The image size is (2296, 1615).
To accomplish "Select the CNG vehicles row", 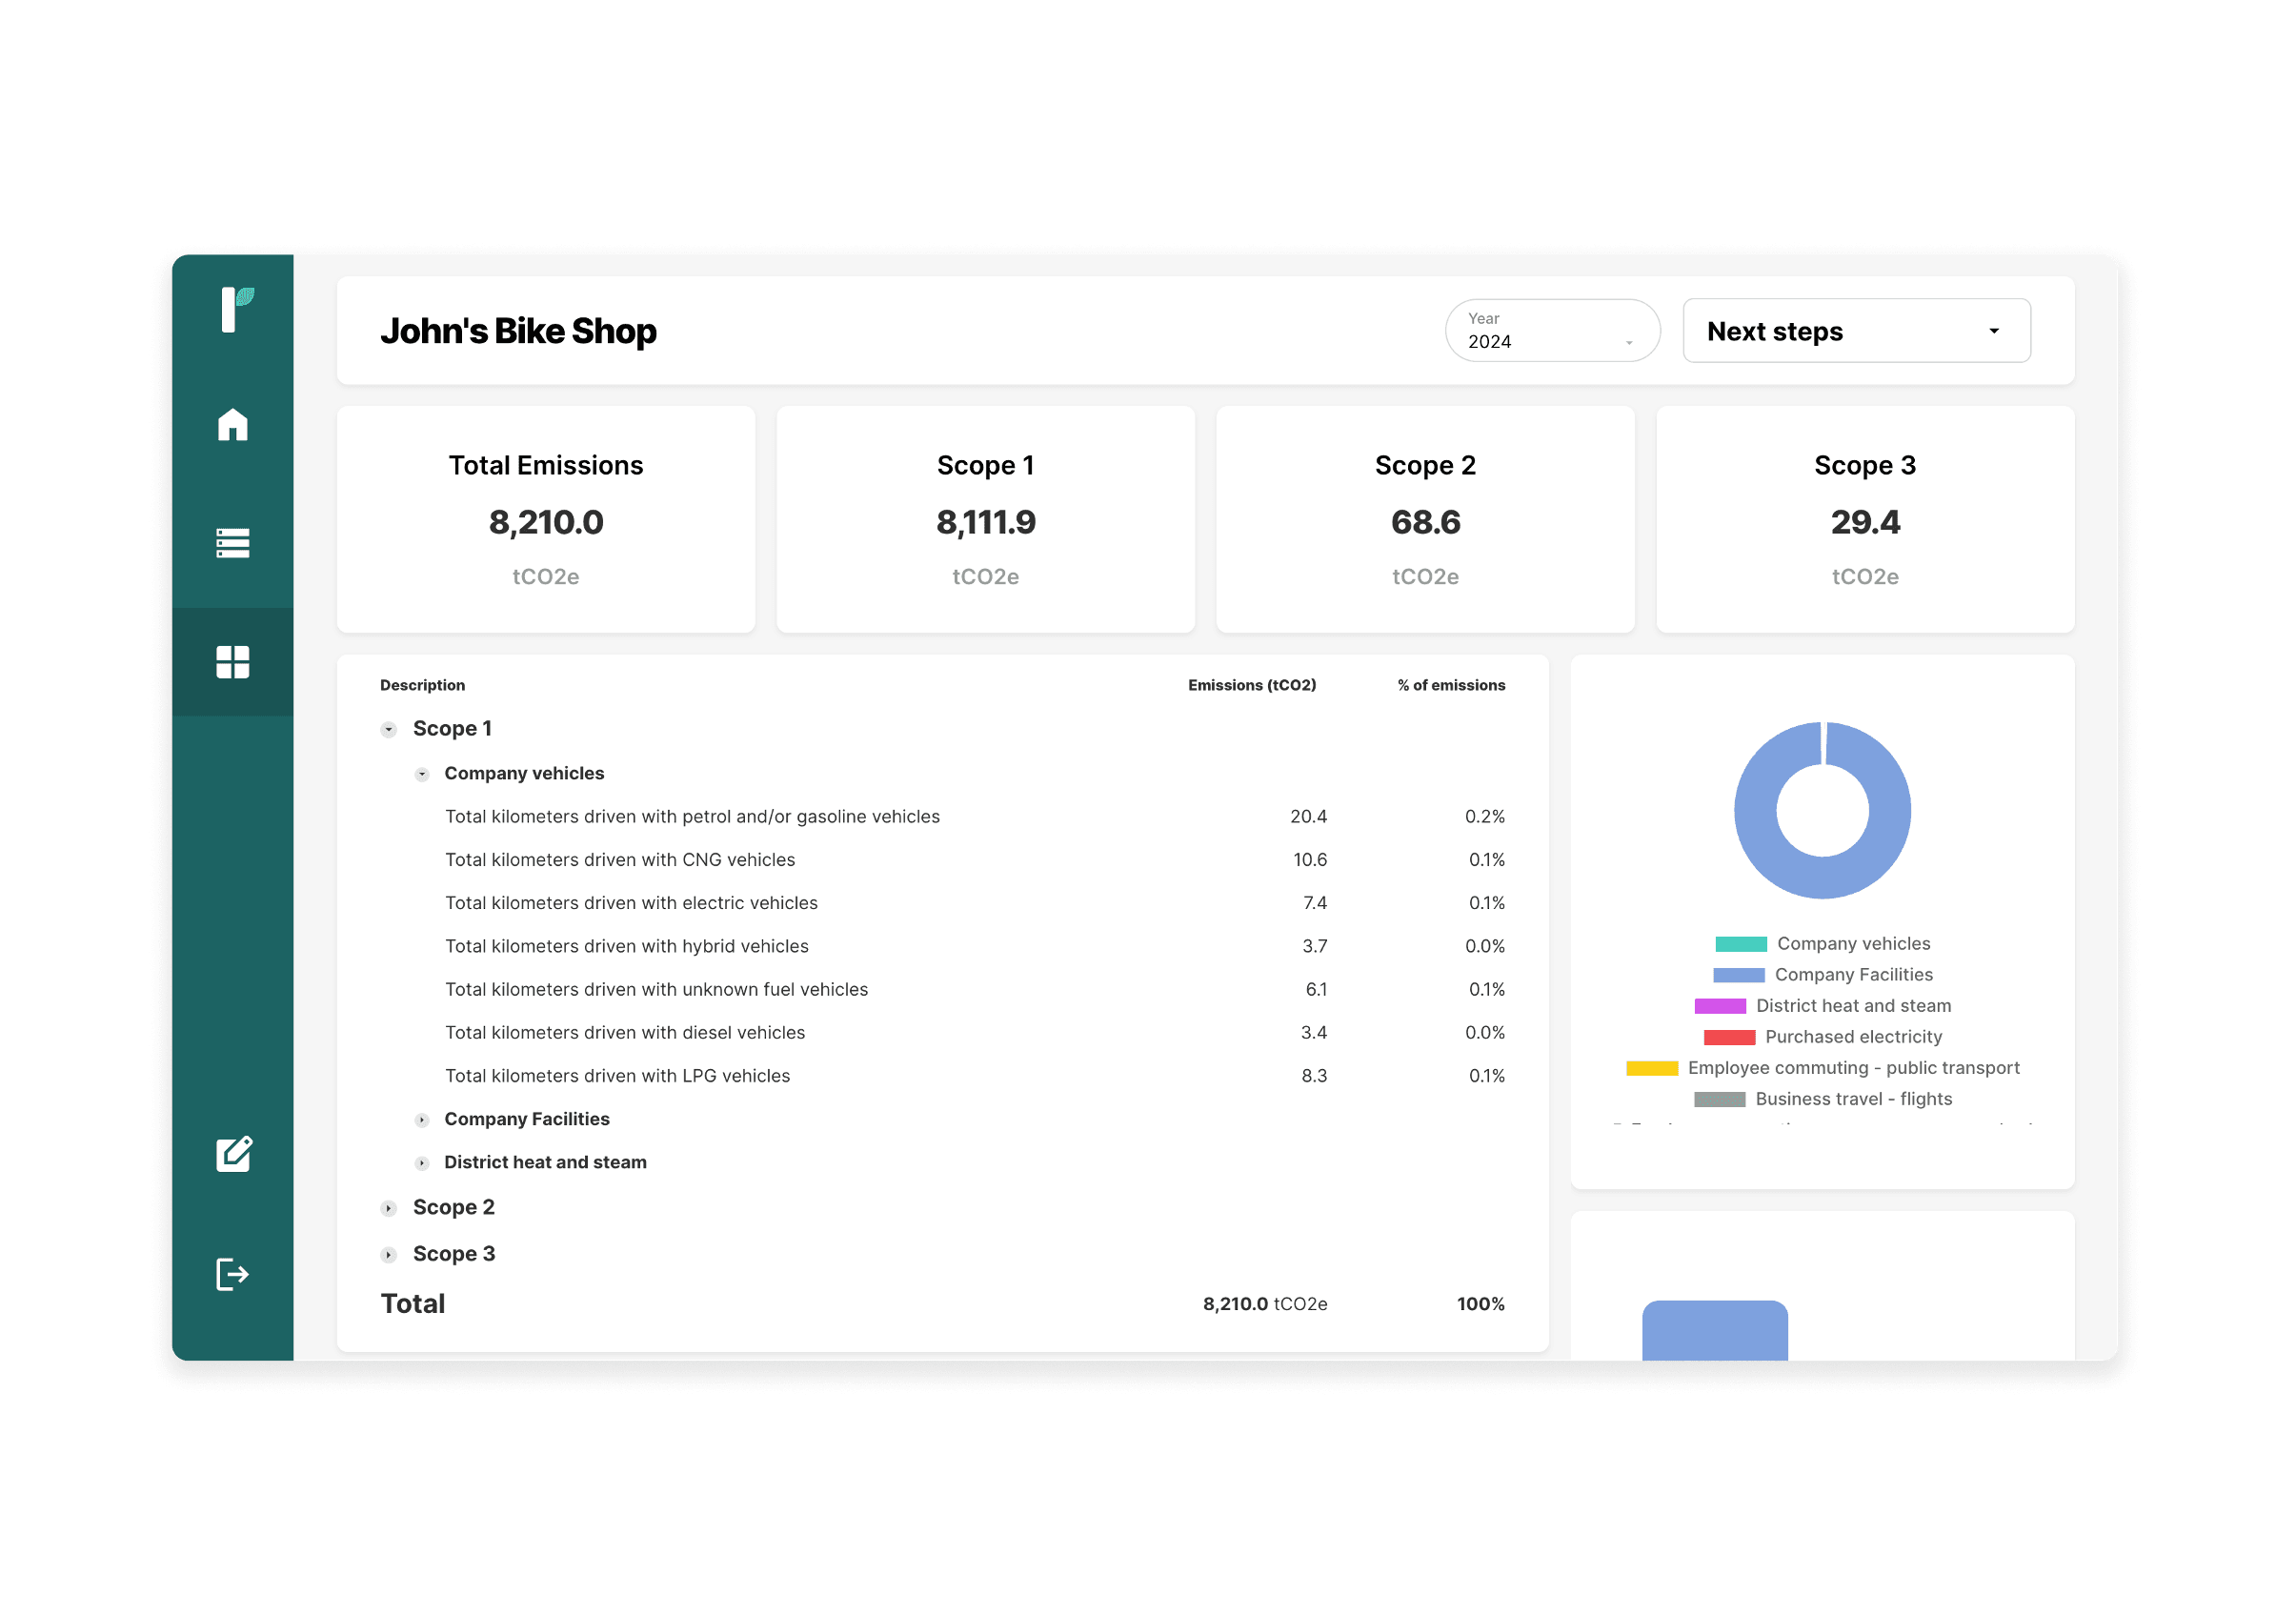I will [x=942, y=859].
